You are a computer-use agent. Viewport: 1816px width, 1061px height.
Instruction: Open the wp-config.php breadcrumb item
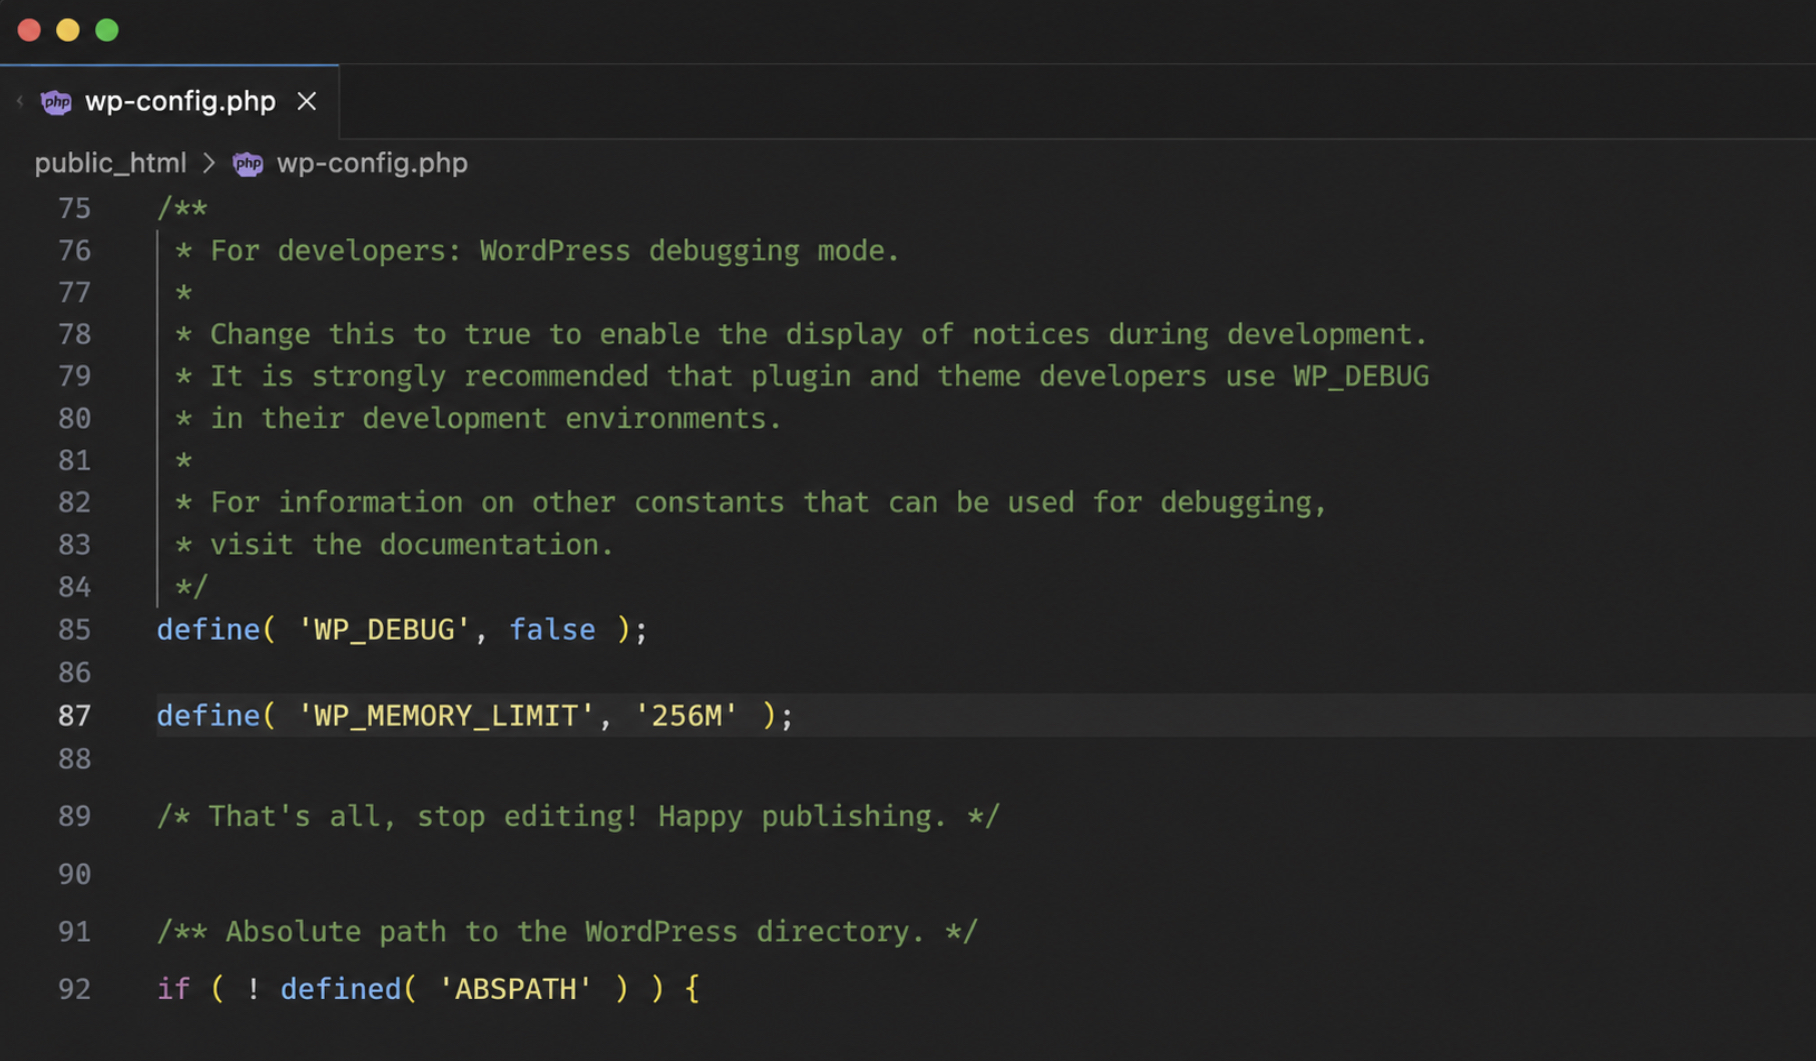click(372, 163)
